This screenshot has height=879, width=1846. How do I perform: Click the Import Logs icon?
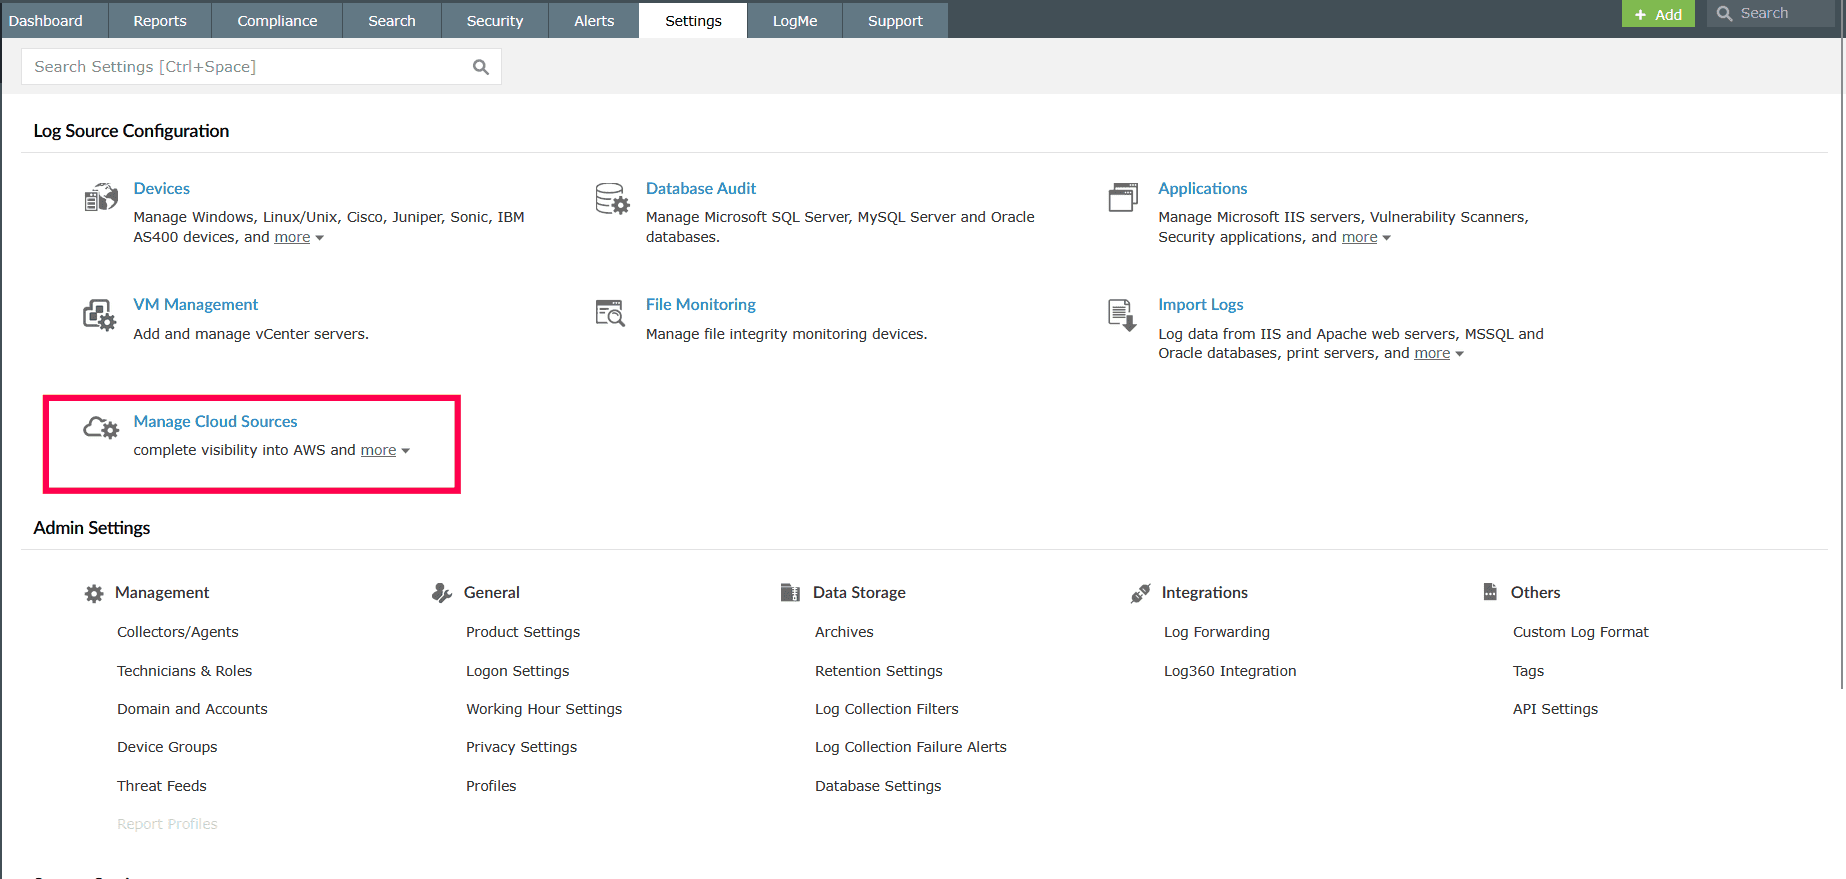pos(1122,314)
